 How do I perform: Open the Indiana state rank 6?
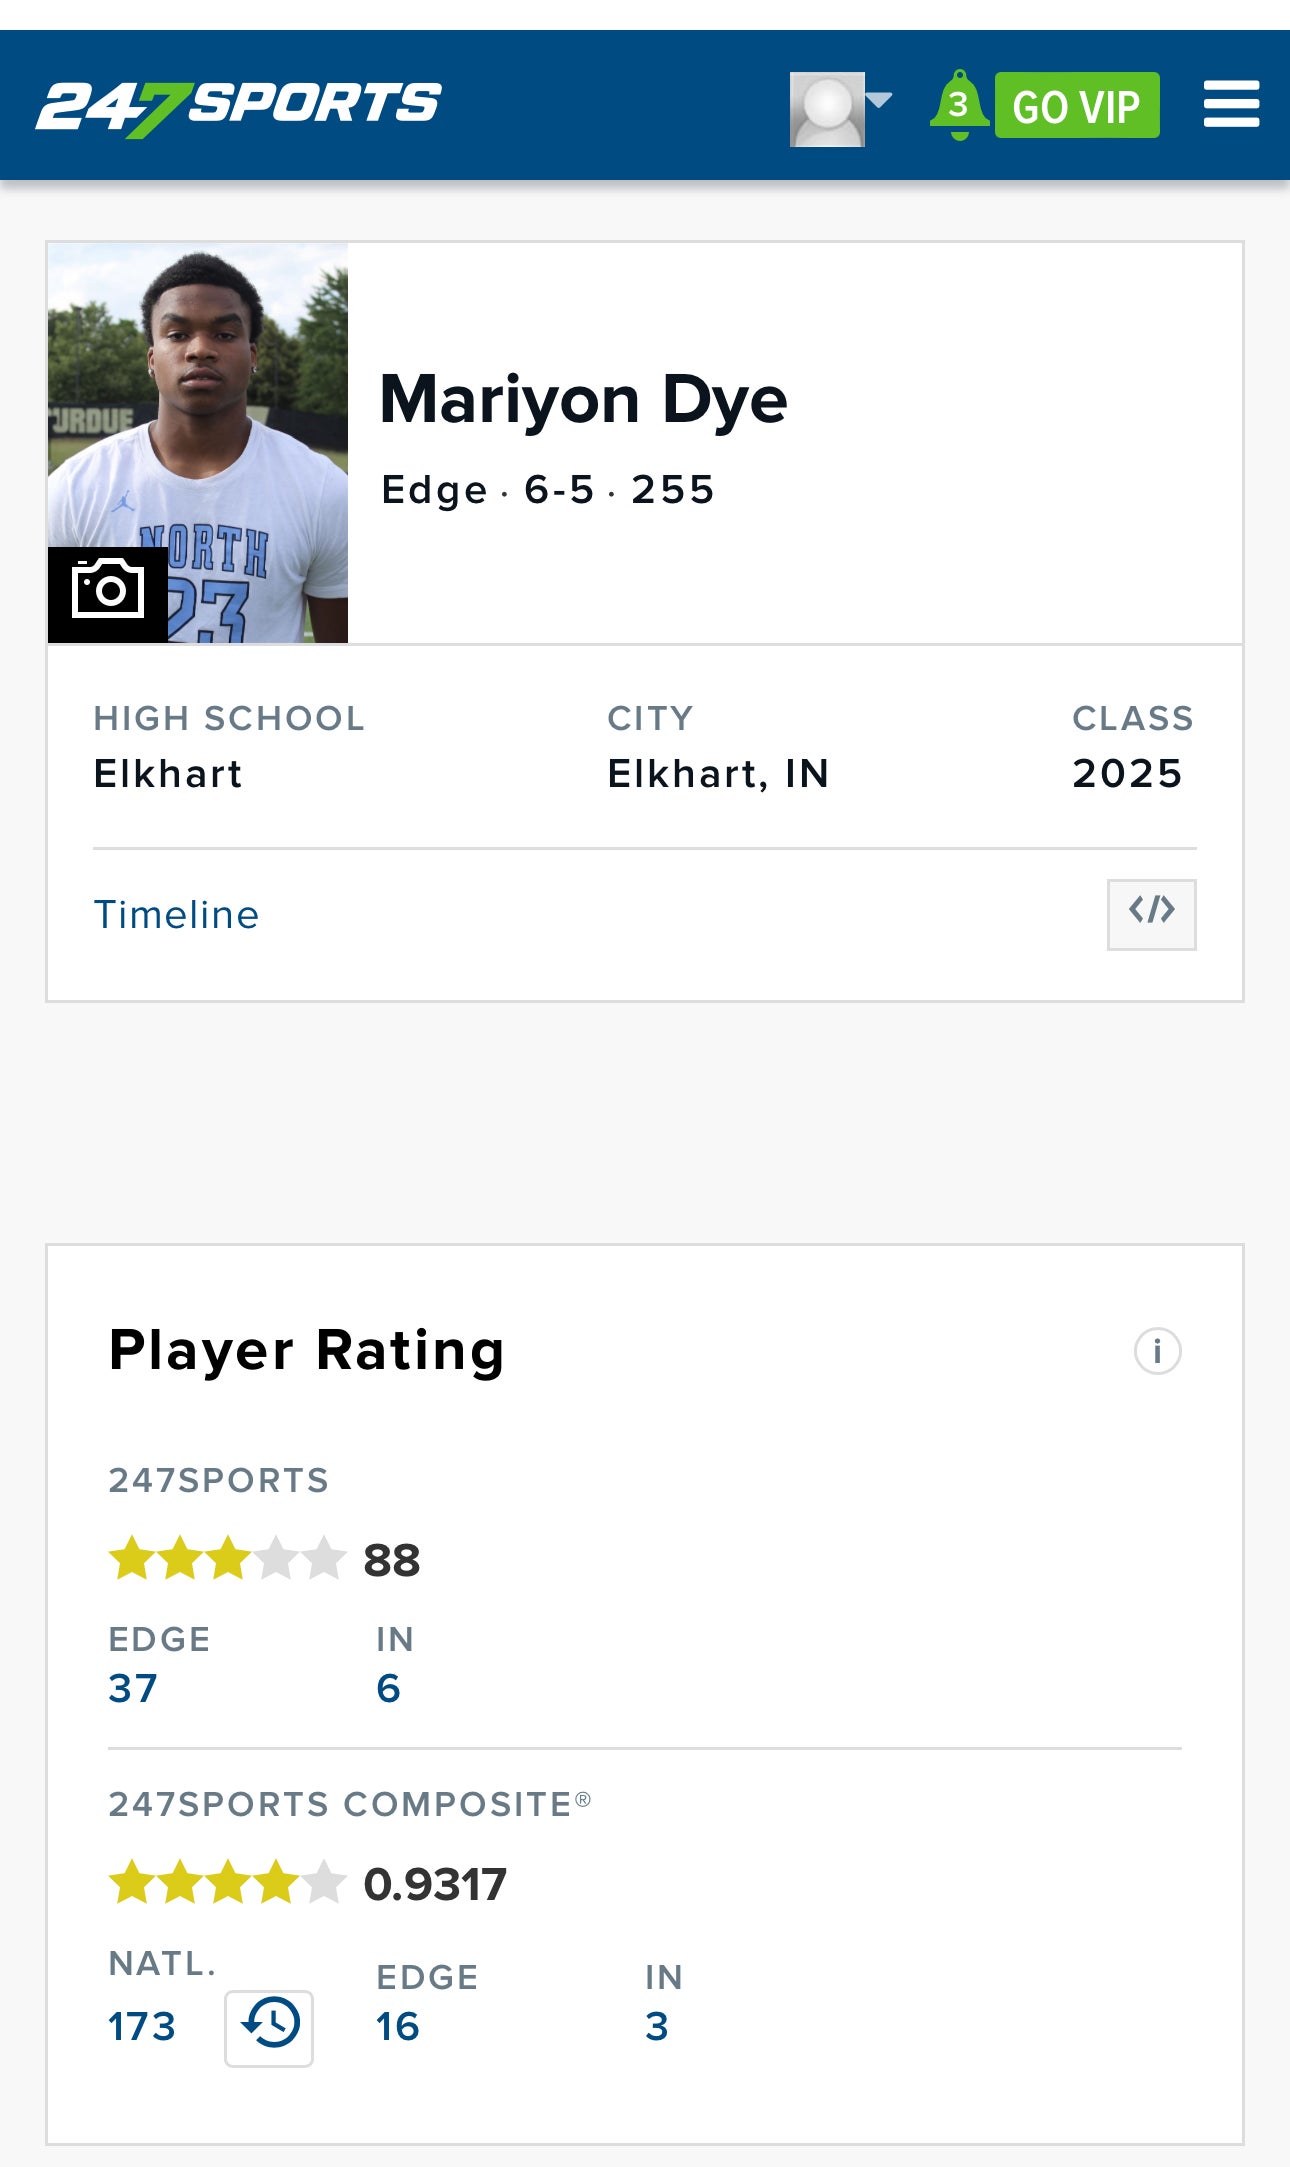(388, 1688)
